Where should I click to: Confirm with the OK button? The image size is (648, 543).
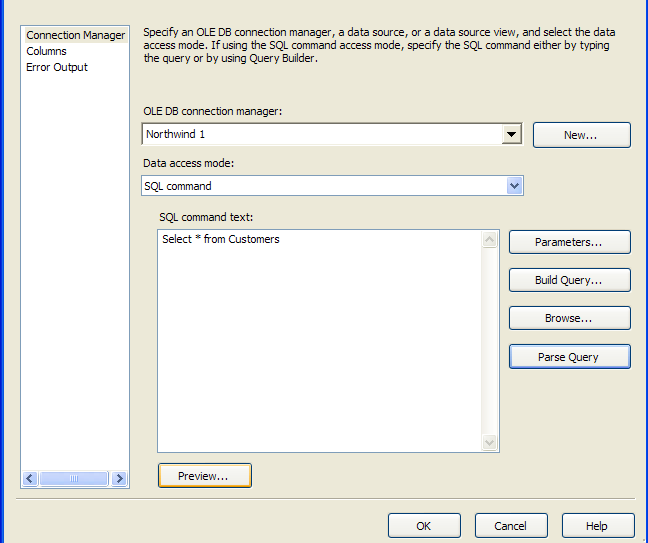tap(424, 526)
